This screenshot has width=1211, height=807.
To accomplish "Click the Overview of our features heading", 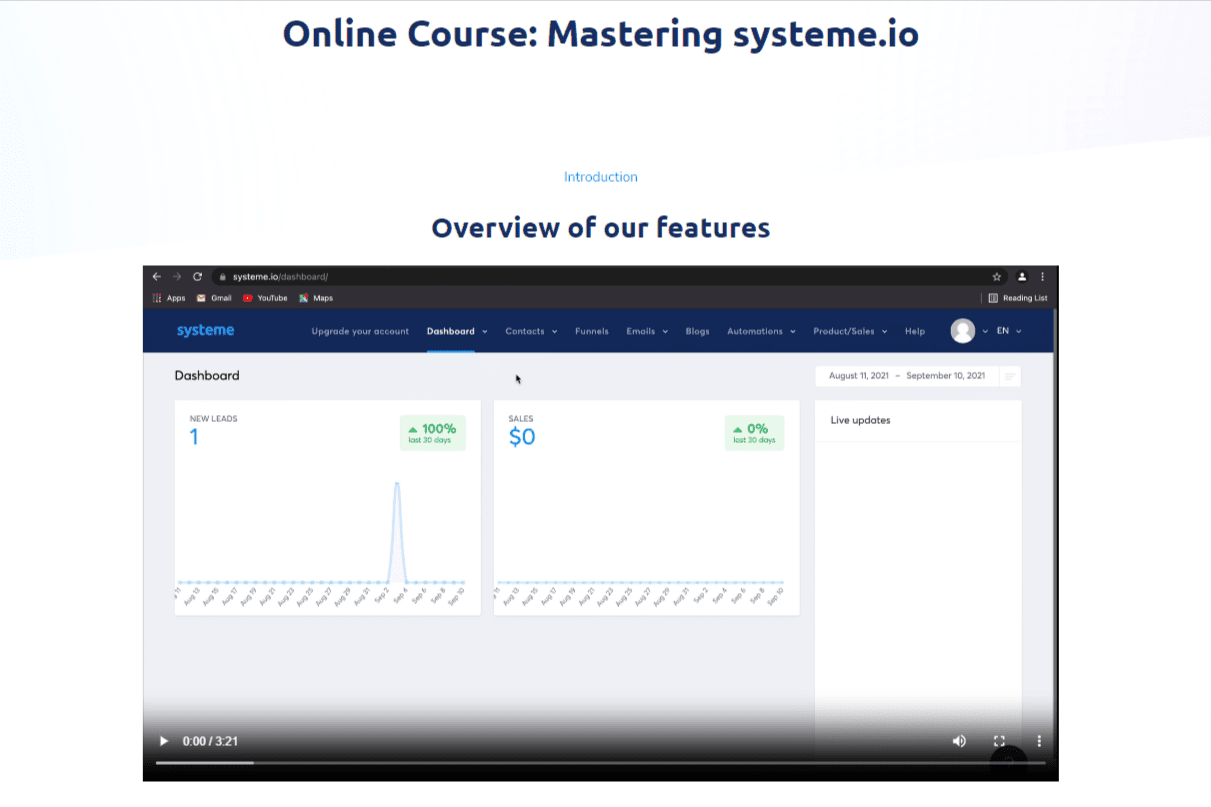I will [x=600, y=228].
